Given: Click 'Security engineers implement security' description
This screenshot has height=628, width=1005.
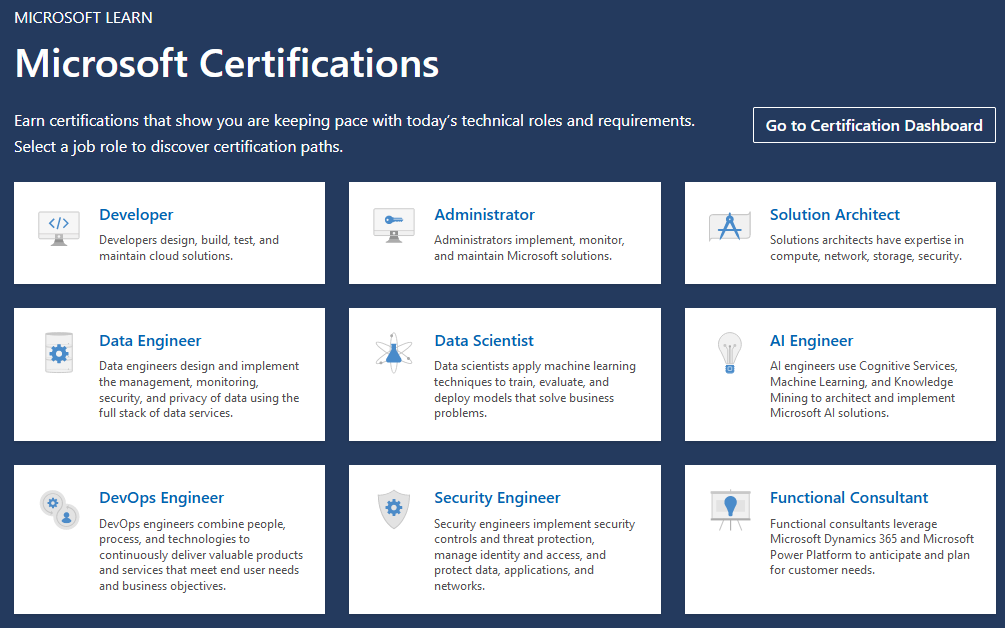Looking at the screenshot, I should tap(535, 555).
